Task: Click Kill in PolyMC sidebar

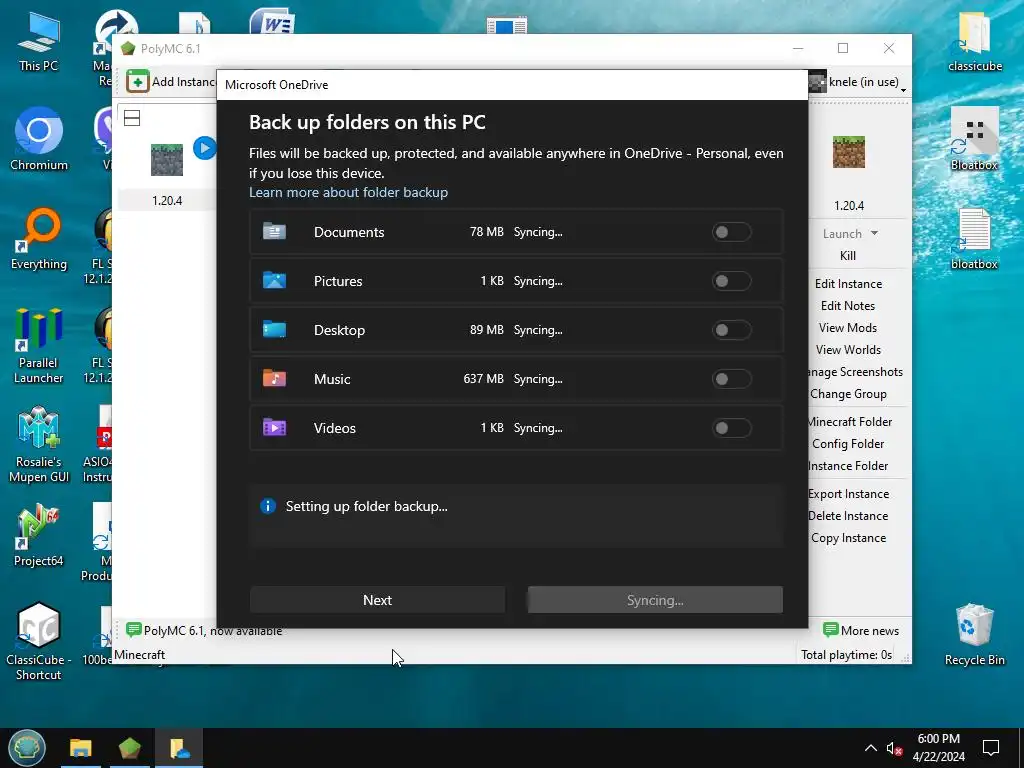Action: click(x=848, y=256)
